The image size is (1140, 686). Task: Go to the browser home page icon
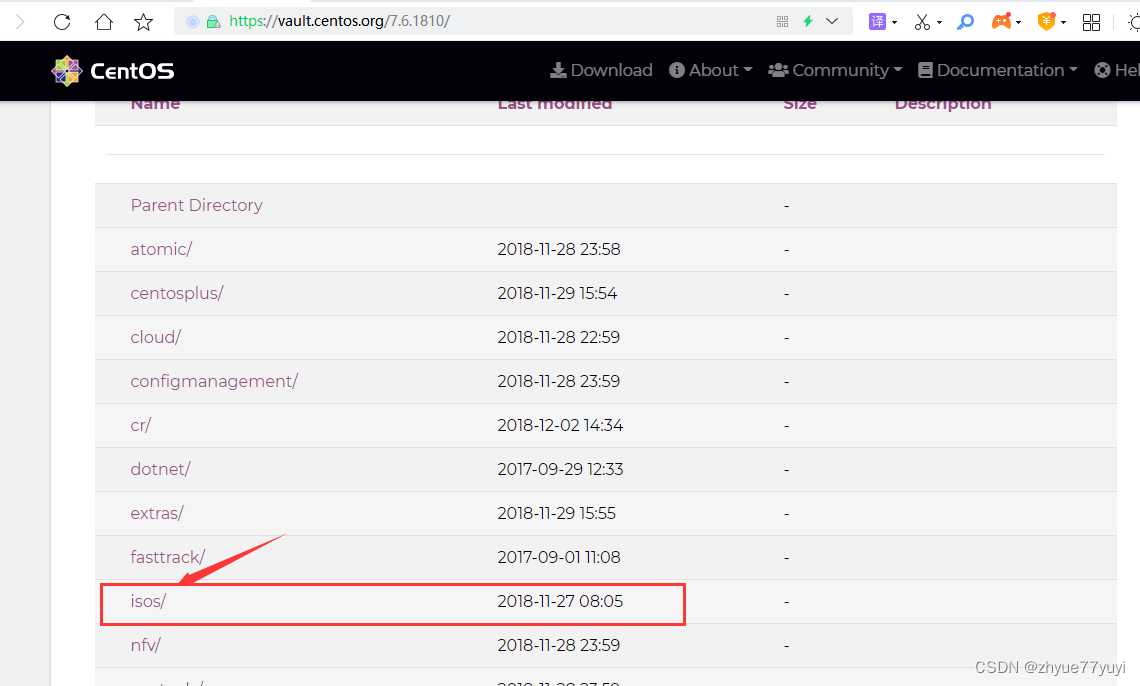coord(104,22)
